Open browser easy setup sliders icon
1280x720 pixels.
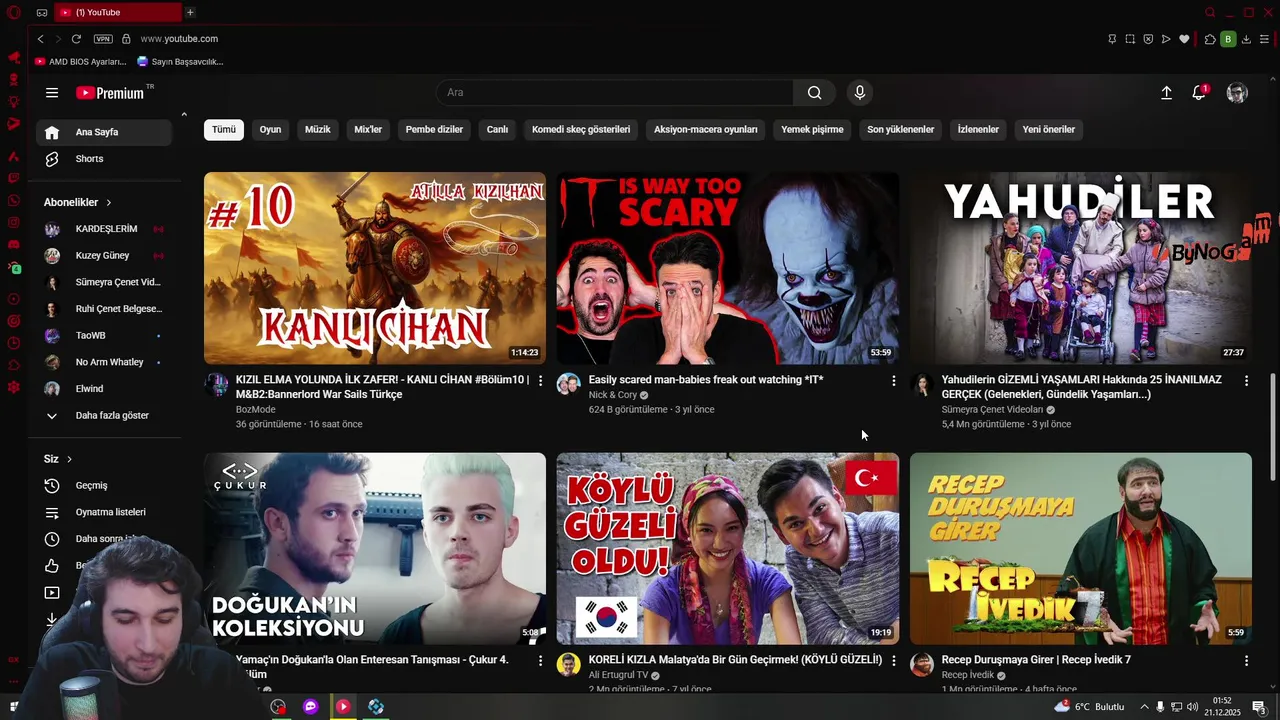coord(1264,39)
